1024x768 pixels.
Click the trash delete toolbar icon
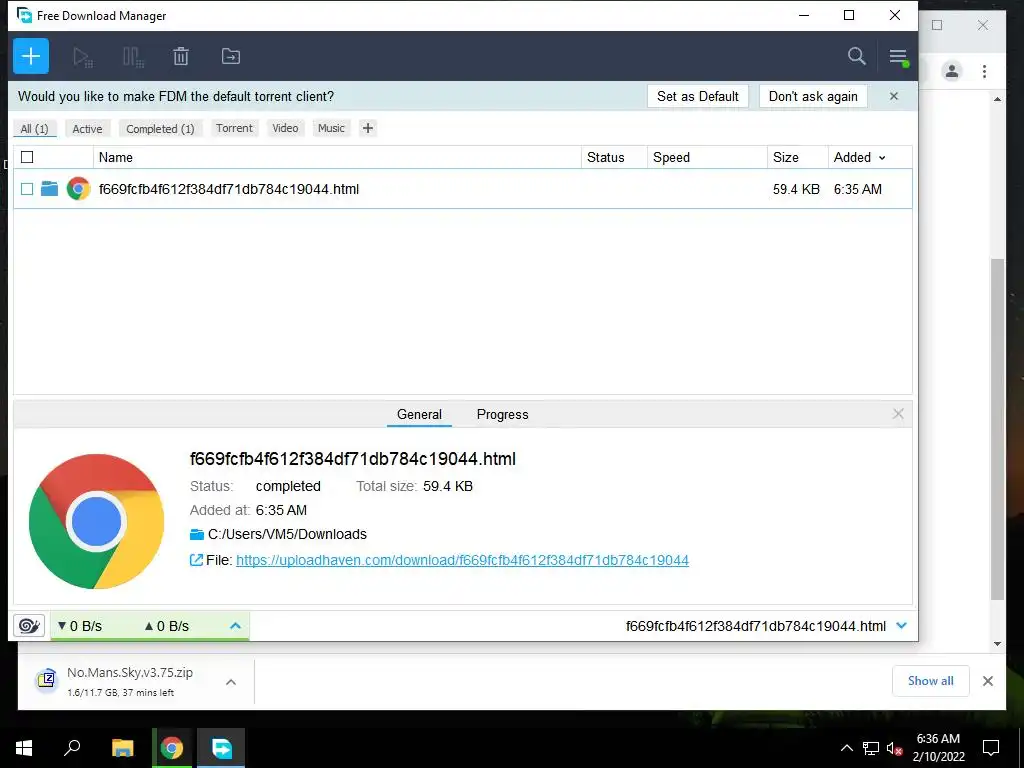click(181, 57)
